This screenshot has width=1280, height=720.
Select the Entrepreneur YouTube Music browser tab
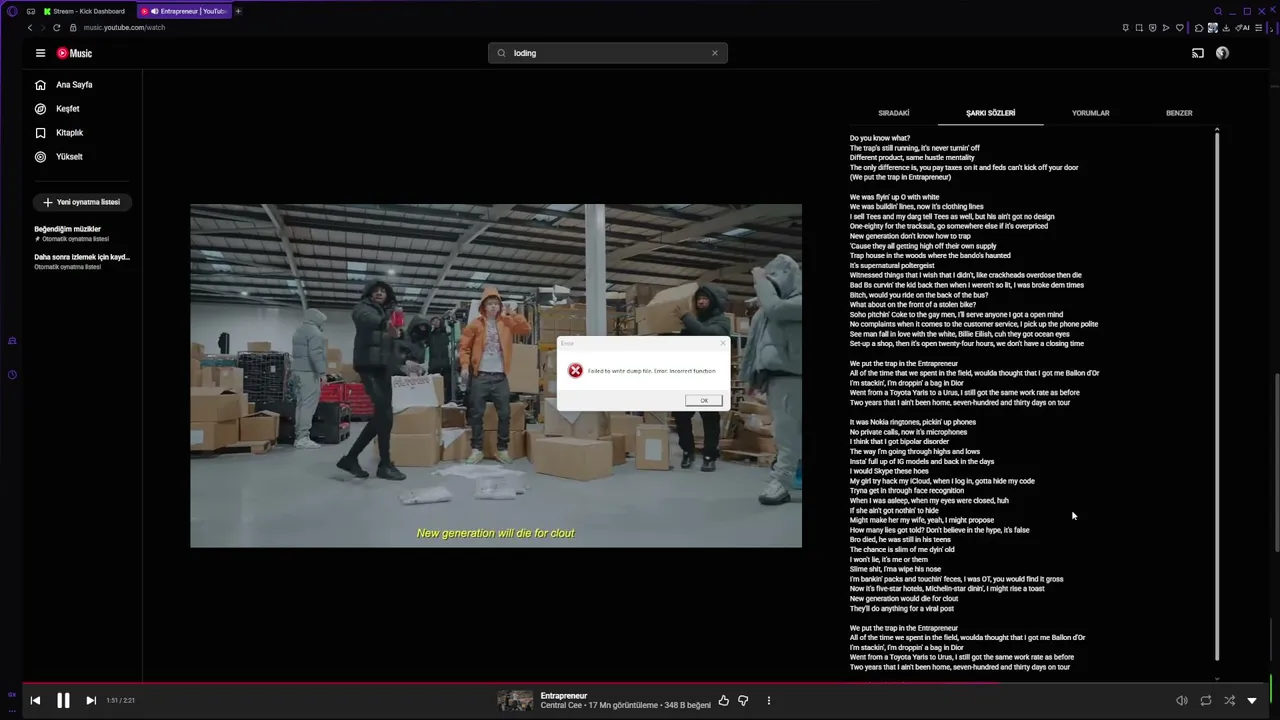(185, 11)
